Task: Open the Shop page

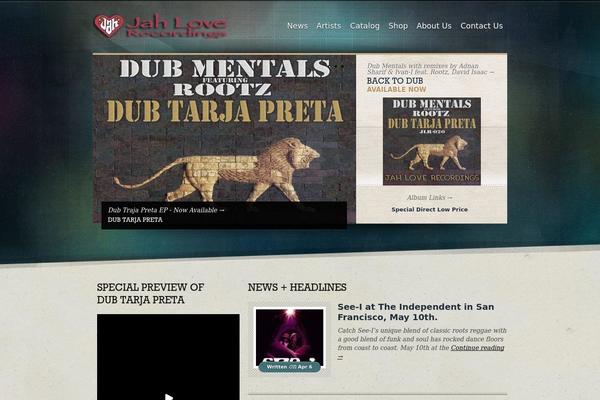Action: (x=398, y=26)
